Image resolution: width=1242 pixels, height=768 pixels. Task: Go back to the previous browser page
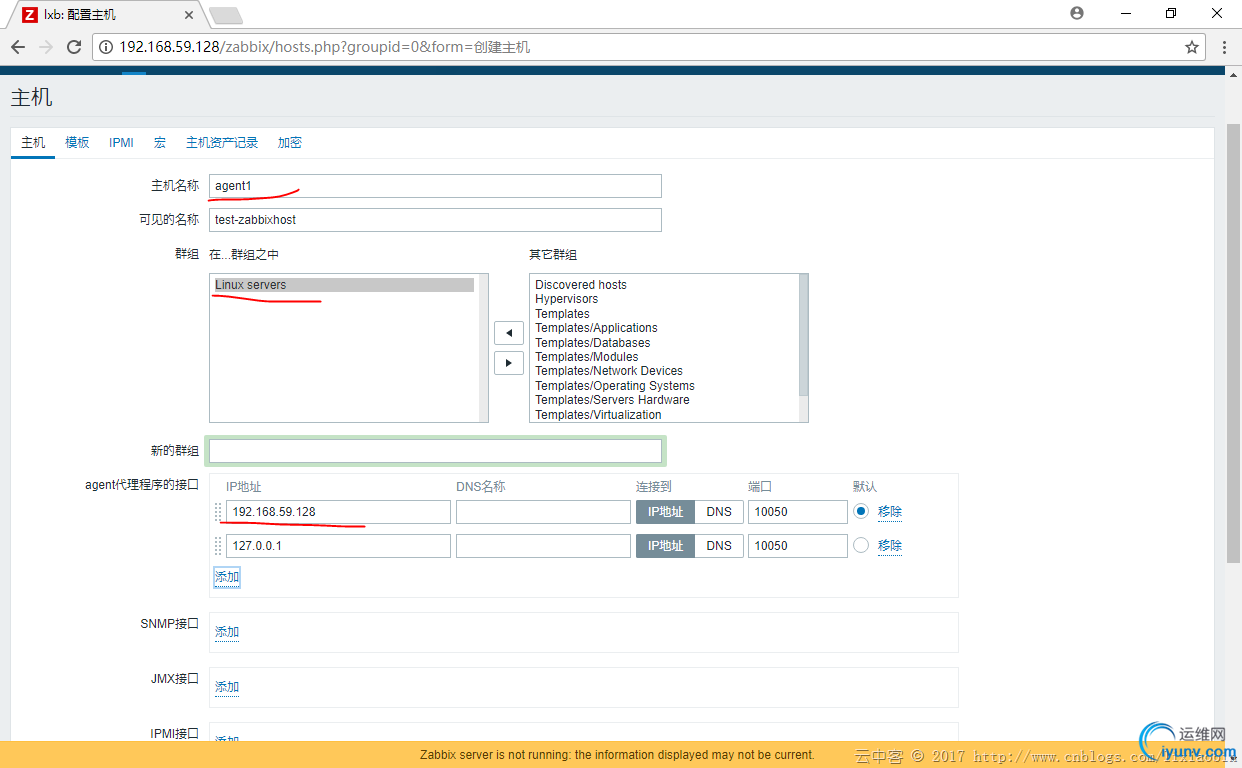tap(18, 47)
